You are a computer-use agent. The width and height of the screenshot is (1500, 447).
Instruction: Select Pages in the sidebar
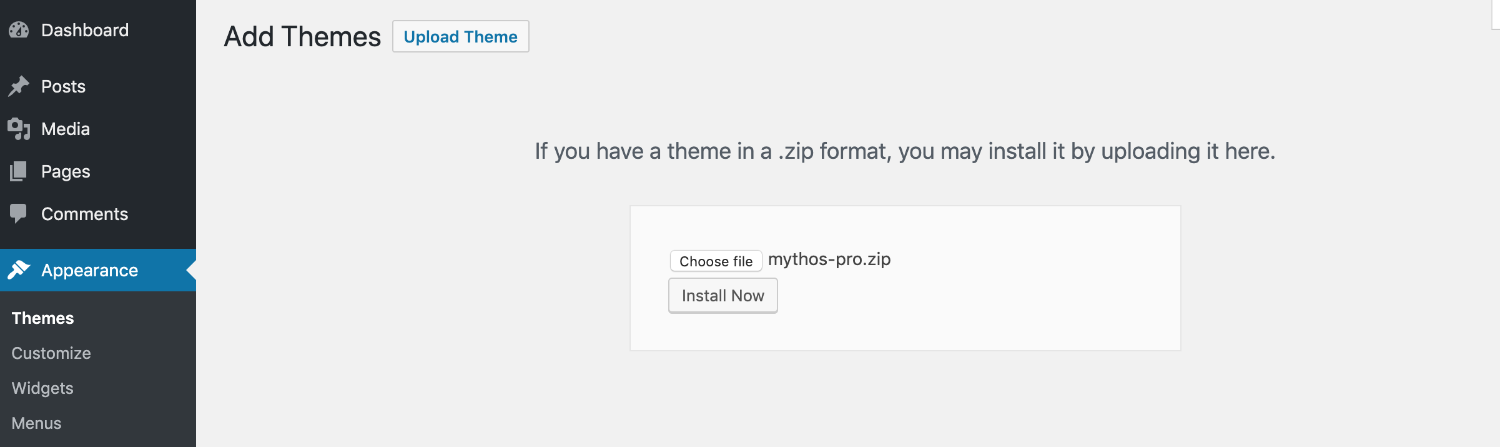pyautogui.click(x=66, y=172)
